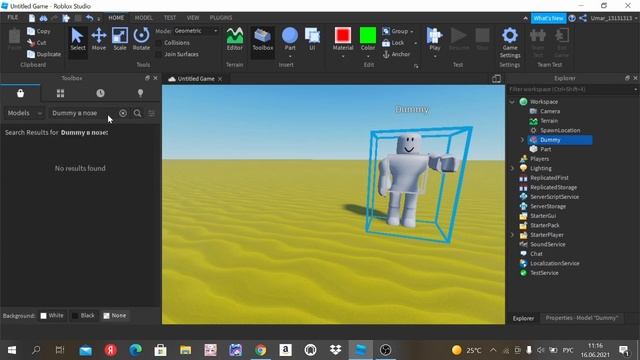Click the New file icon
The image size is (640, 360).
[31, 18]
